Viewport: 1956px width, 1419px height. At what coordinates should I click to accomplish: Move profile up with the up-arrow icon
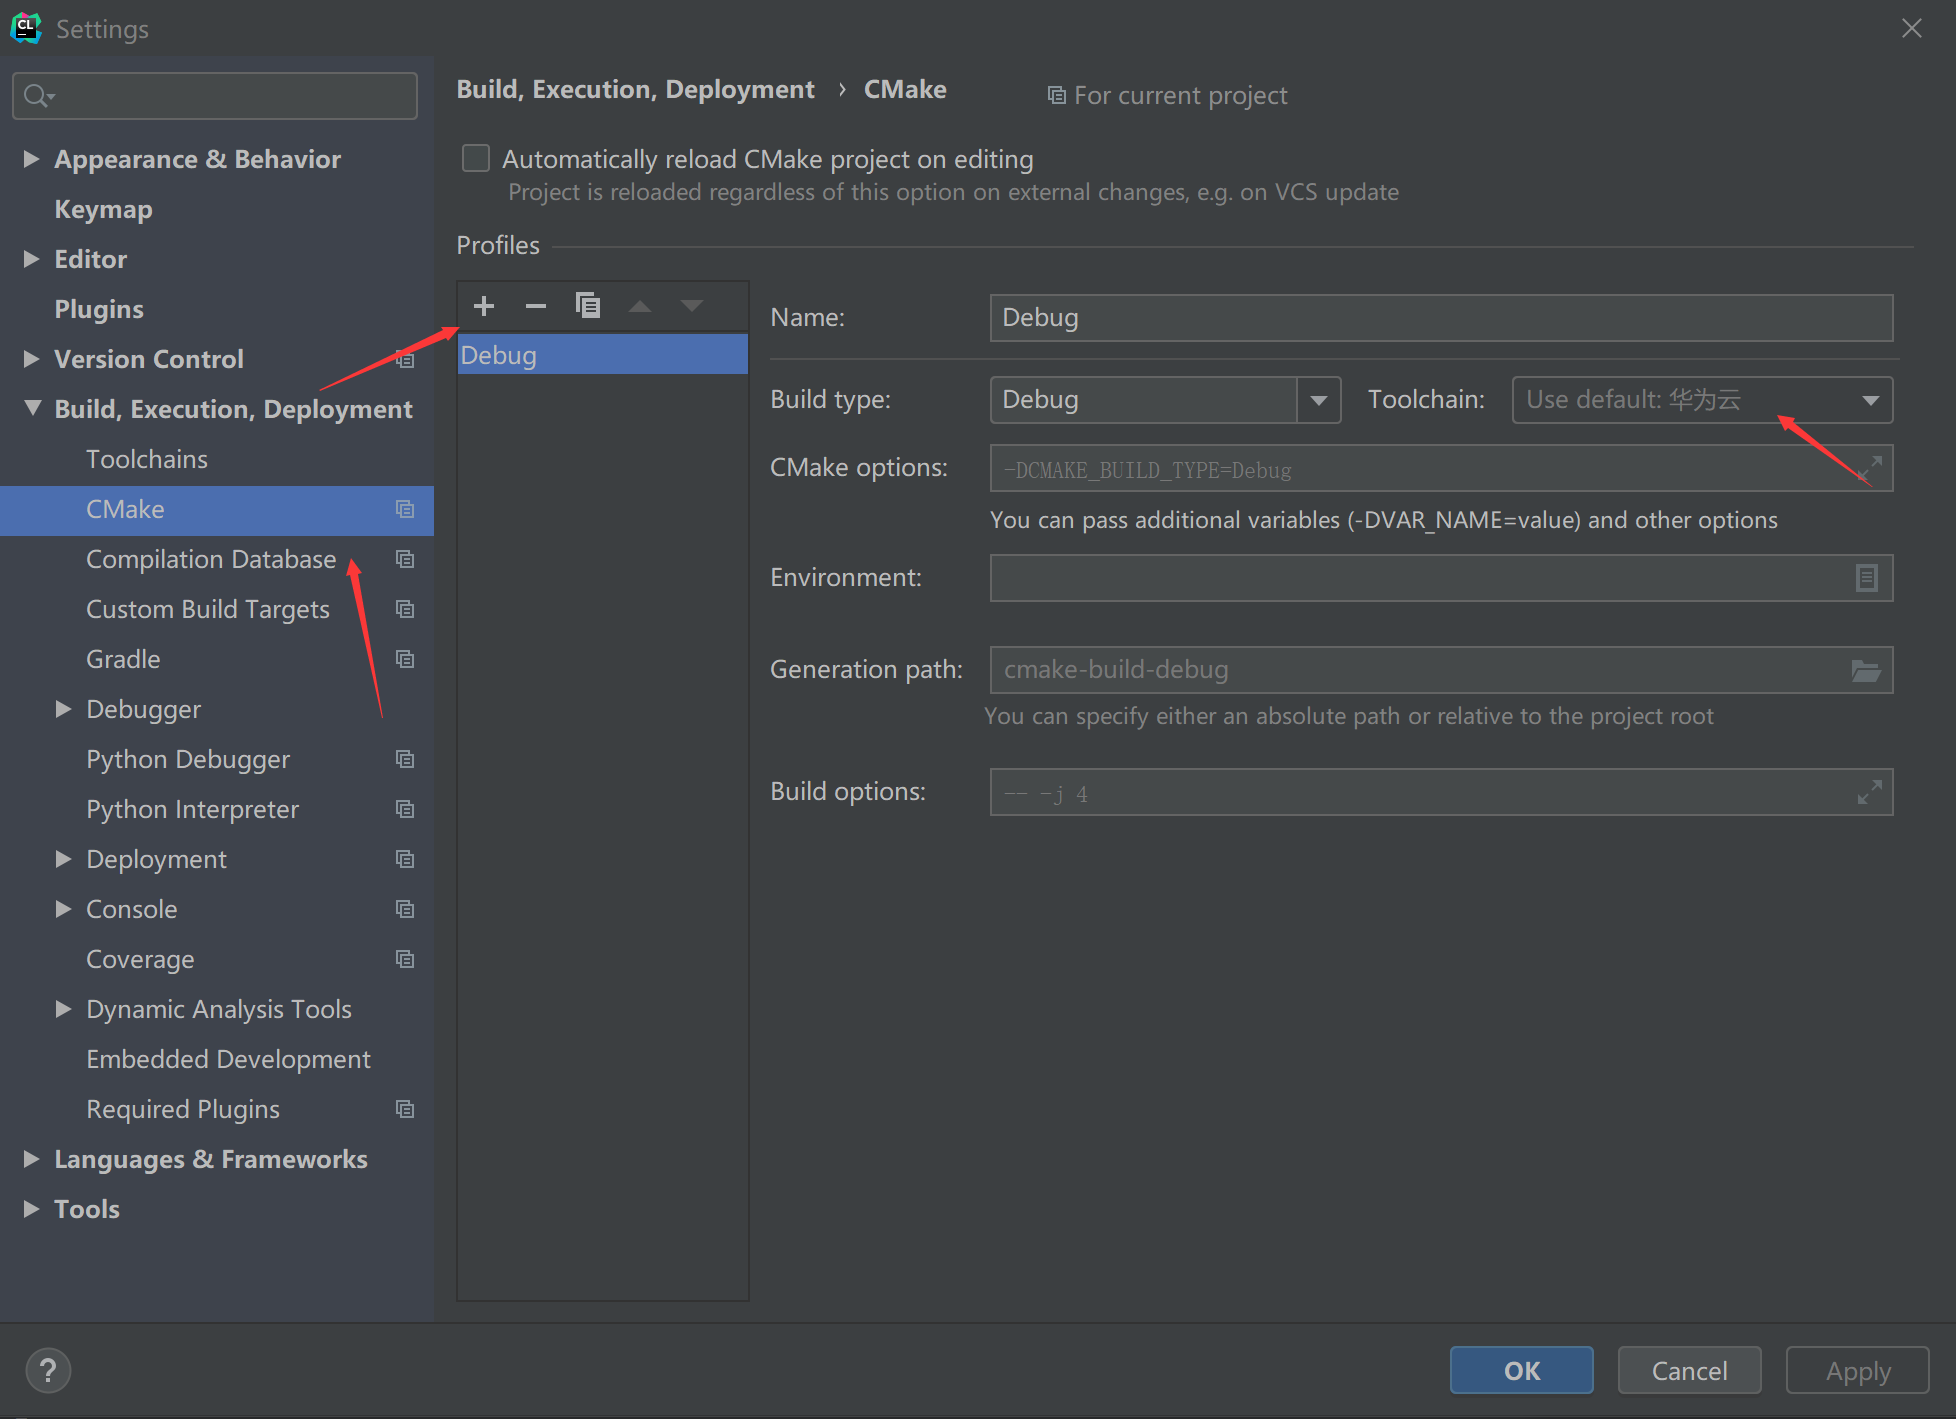[640, 306]
